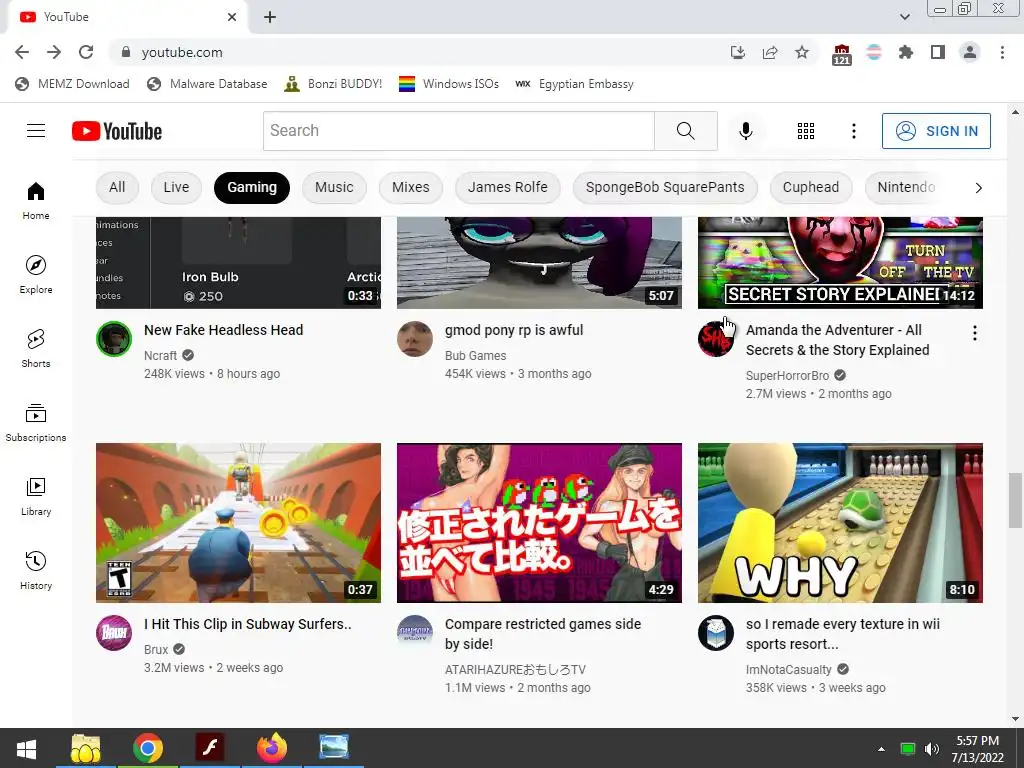
Task: Open Firefox from the taskbar
Action: [272, 748]
